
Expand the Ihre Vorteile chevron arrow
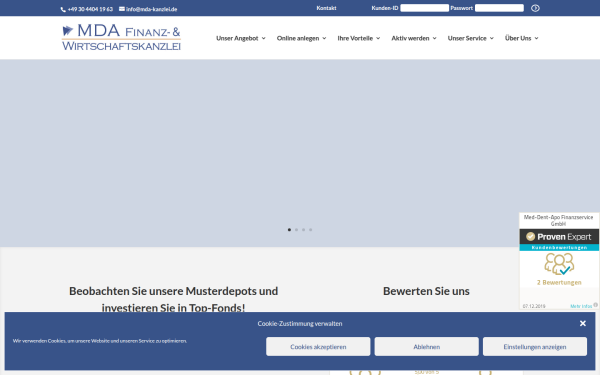pos(378,38)
